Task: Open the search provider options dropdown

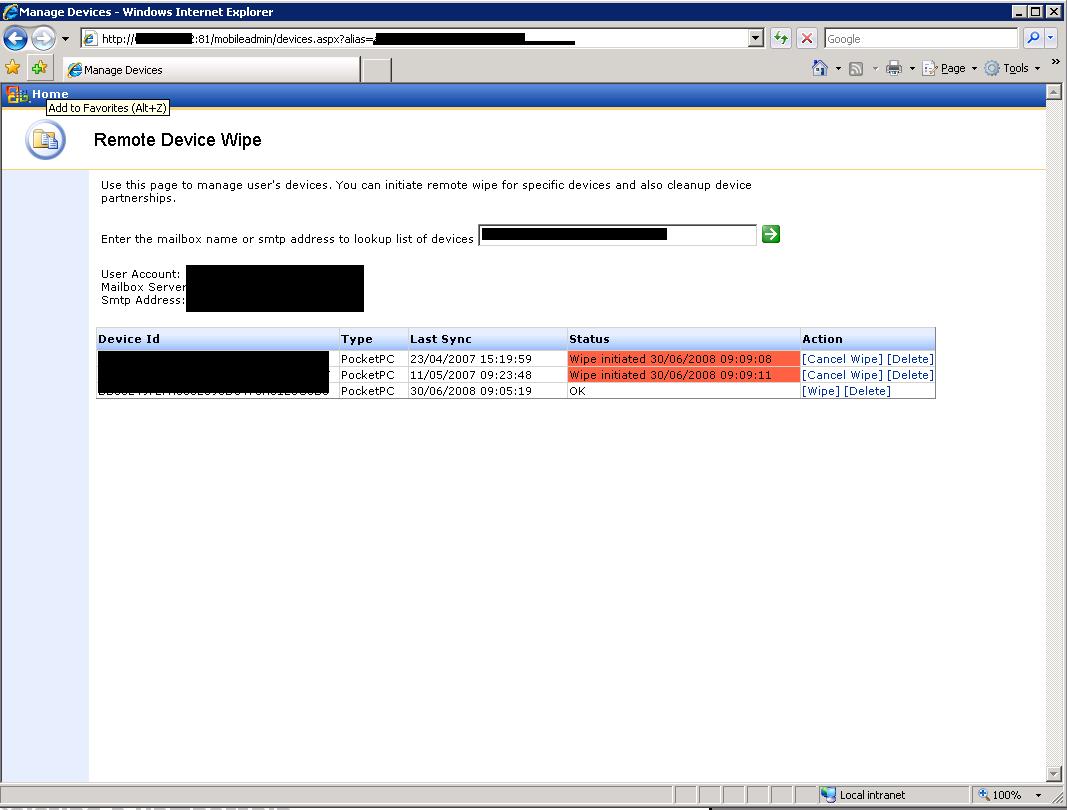Action: (1051, 38)
